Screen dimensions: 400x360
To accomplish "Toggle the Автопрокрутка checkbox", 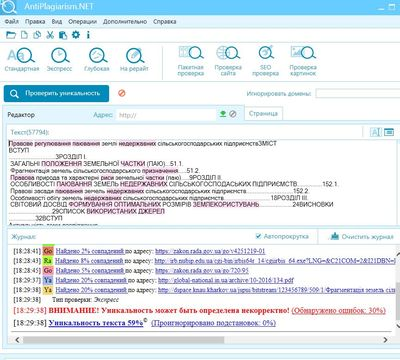I will 258,236.
